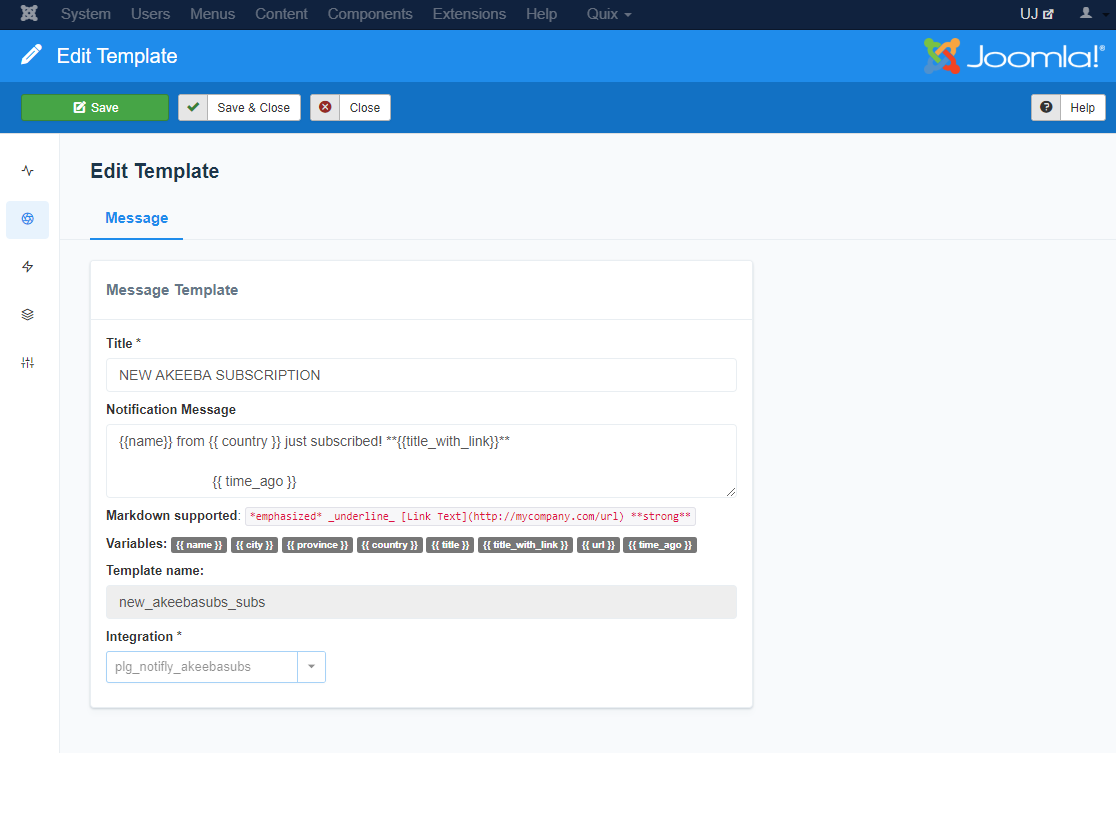
Task: Open the System menu
Action: (x=86, y=14)
